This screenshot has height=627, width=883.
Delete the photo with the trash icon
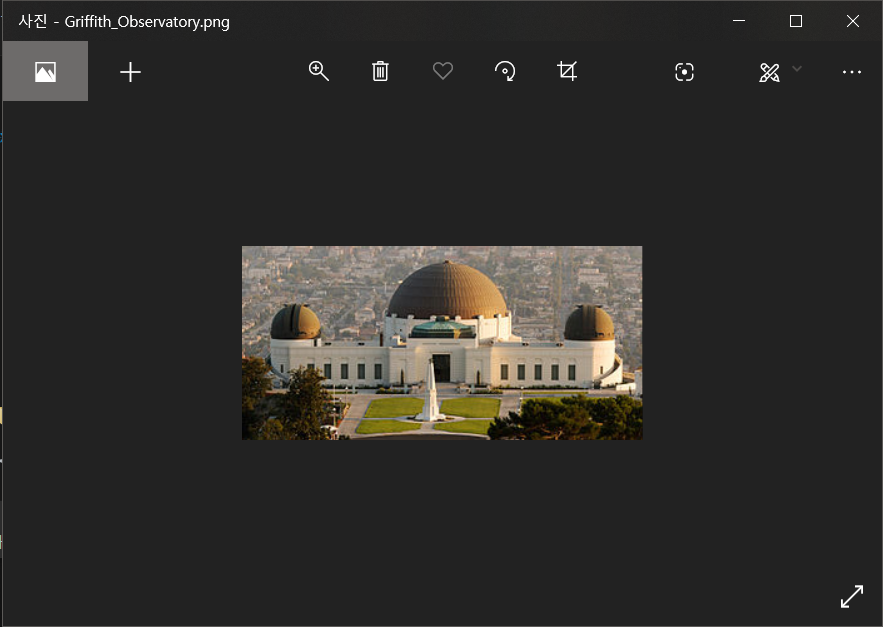tap(380, 72)
